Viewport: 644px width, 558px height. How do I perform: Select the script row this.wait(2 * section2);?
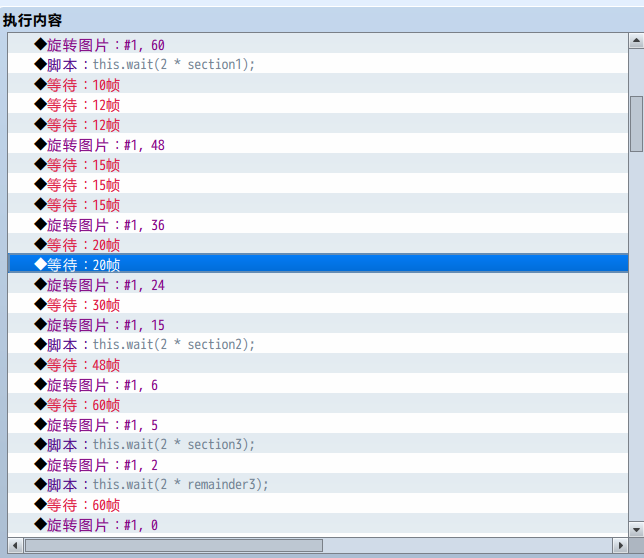pos(318,344)
